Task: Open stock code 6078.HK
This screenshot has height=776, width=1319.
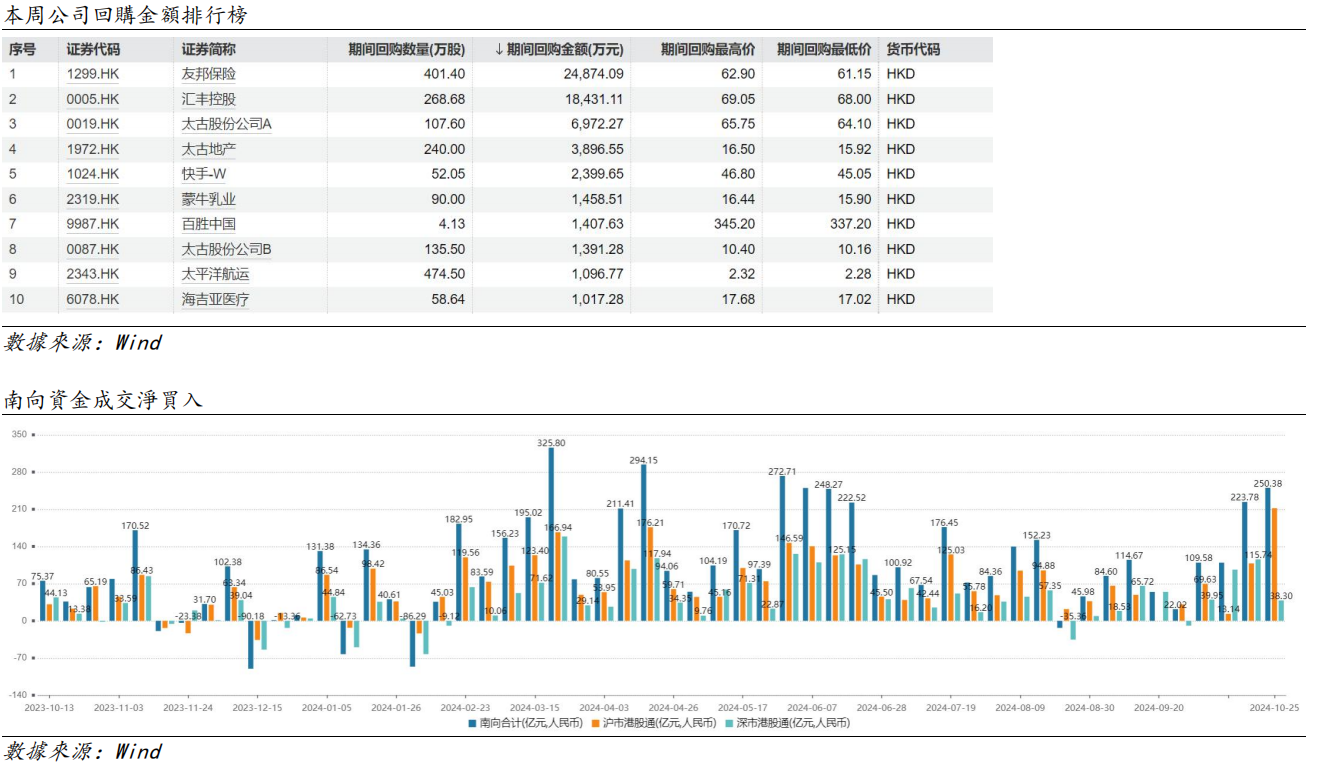Action: tap(93, 299)
